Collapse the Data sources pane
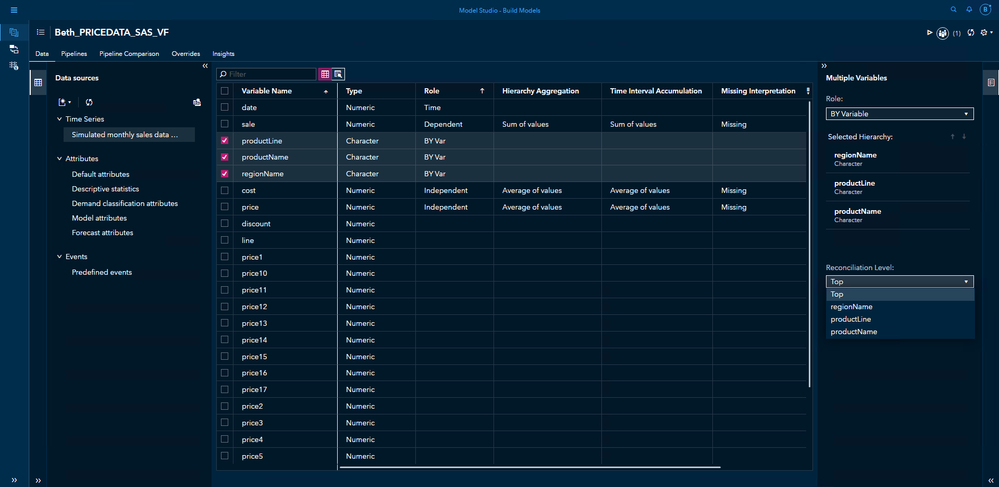The width and height of the screenshot is (999, 487). (205, 66)
